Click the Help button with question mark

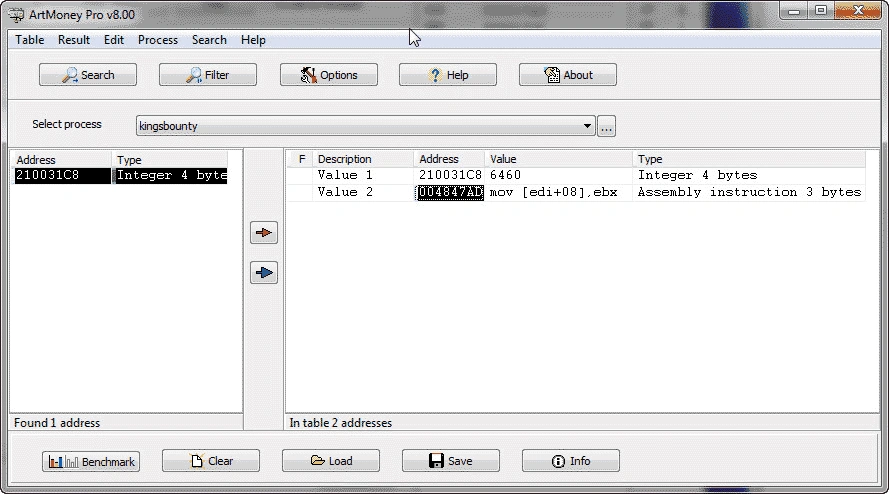tap(448, 75)
